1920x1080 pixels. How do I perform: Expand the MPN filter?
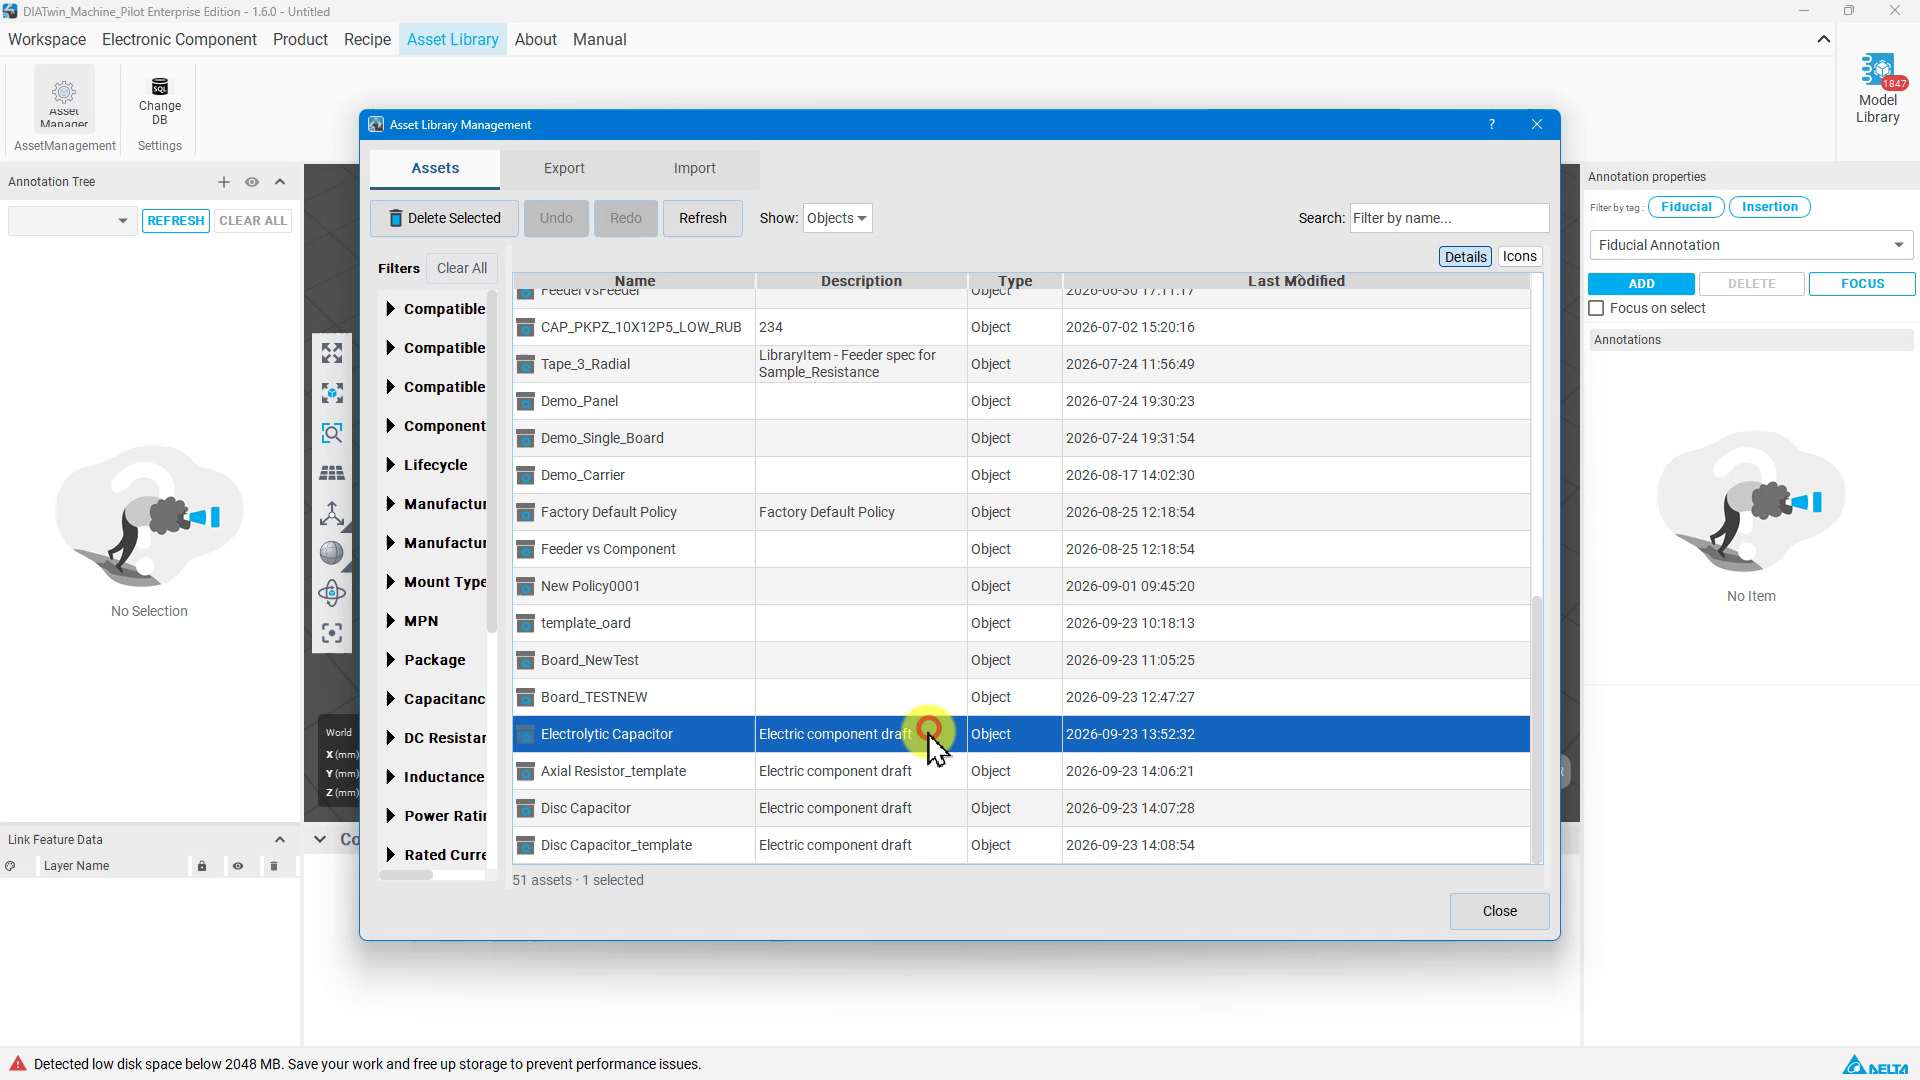click(390, 621)
